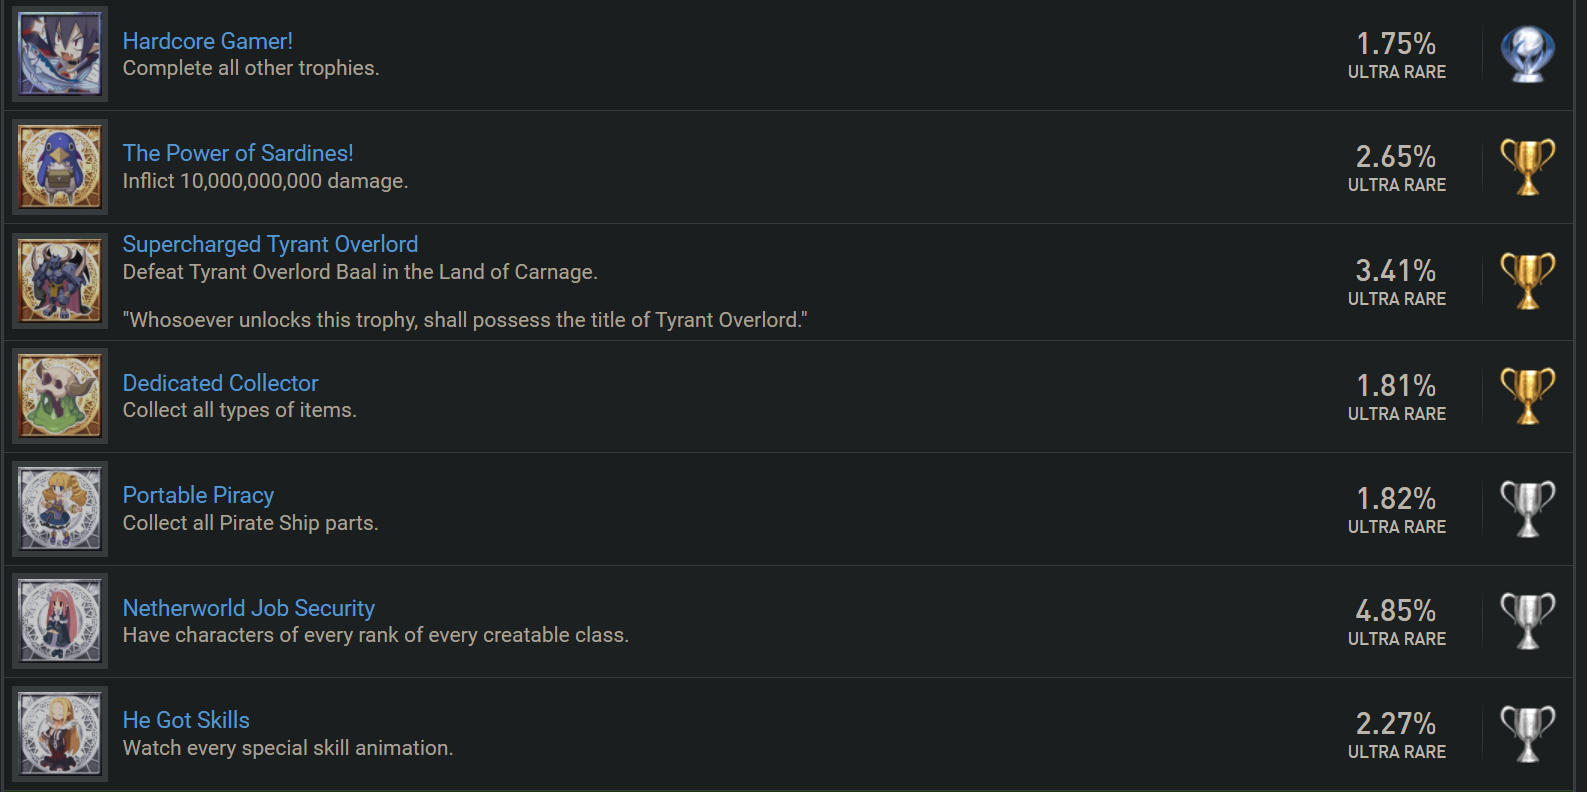Click the gold trophy icon beside The Power of Sardines!
The height and width of the screenshot is (792, 1587).
tap(1528, 167)
